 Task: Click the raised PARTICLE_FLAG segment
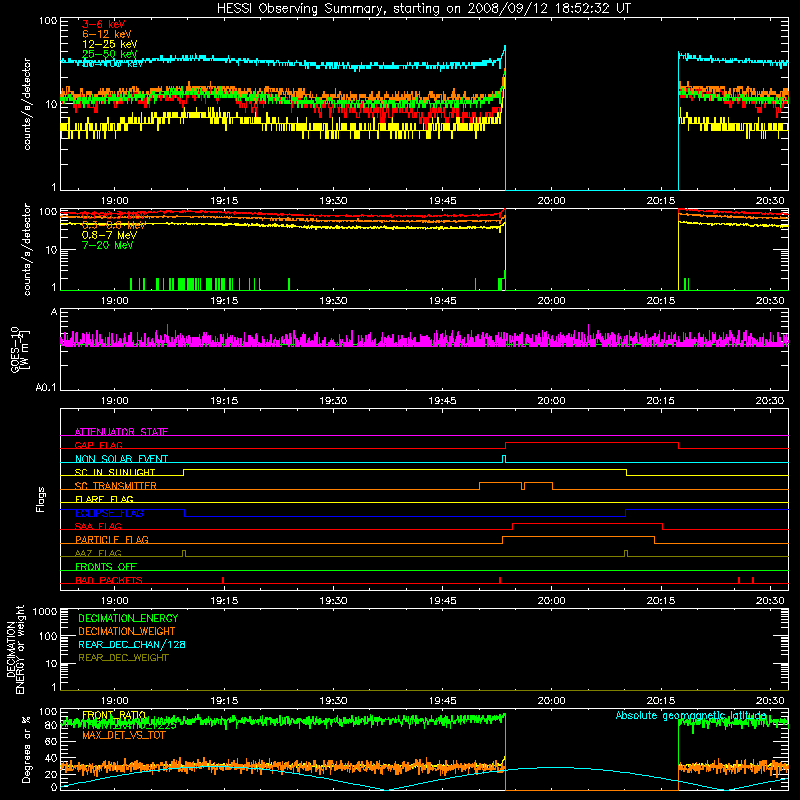(x=579, y=537)
